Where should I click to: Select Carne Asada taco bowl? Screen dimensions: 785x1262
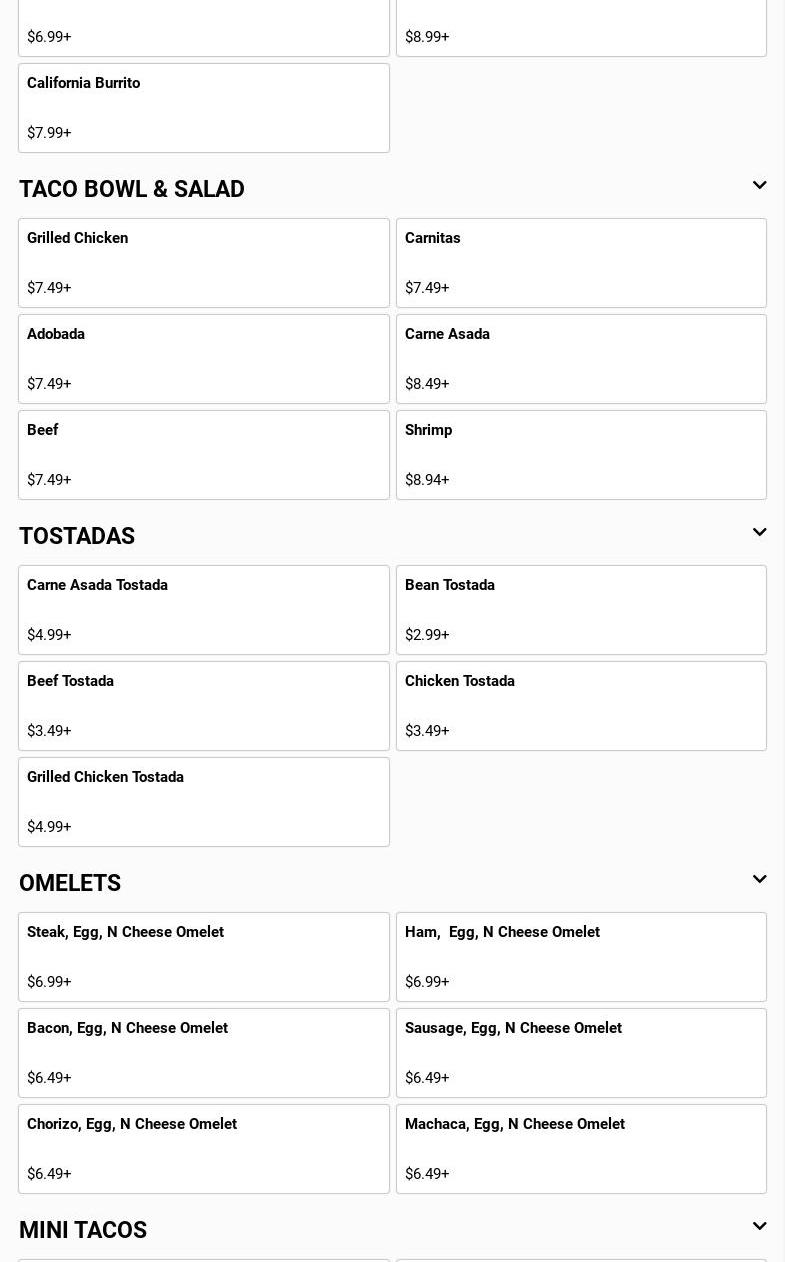[x=581, y=359]
